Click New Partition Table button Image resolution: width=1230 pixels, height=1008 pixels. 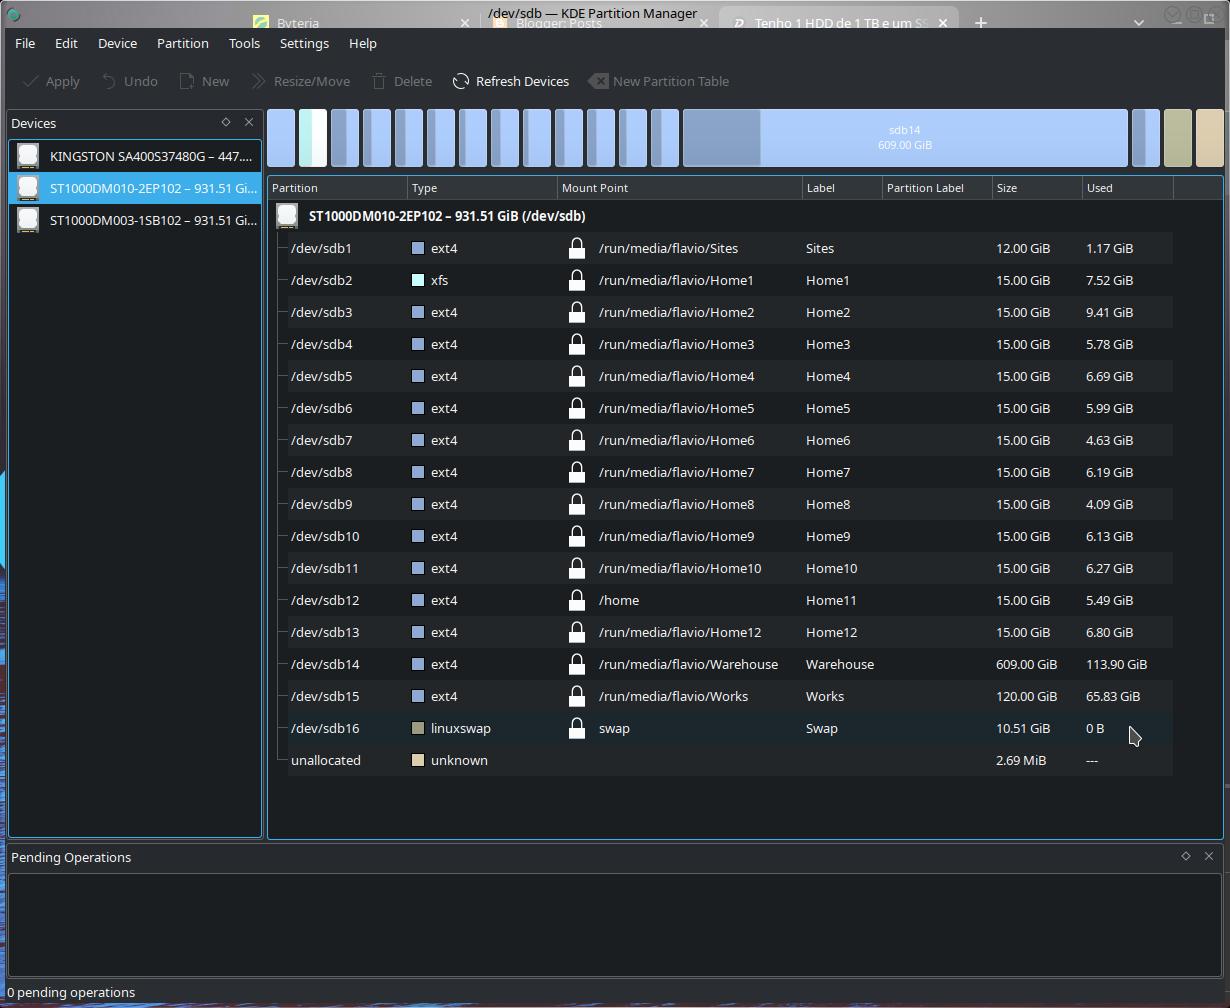tap(659, 81)
